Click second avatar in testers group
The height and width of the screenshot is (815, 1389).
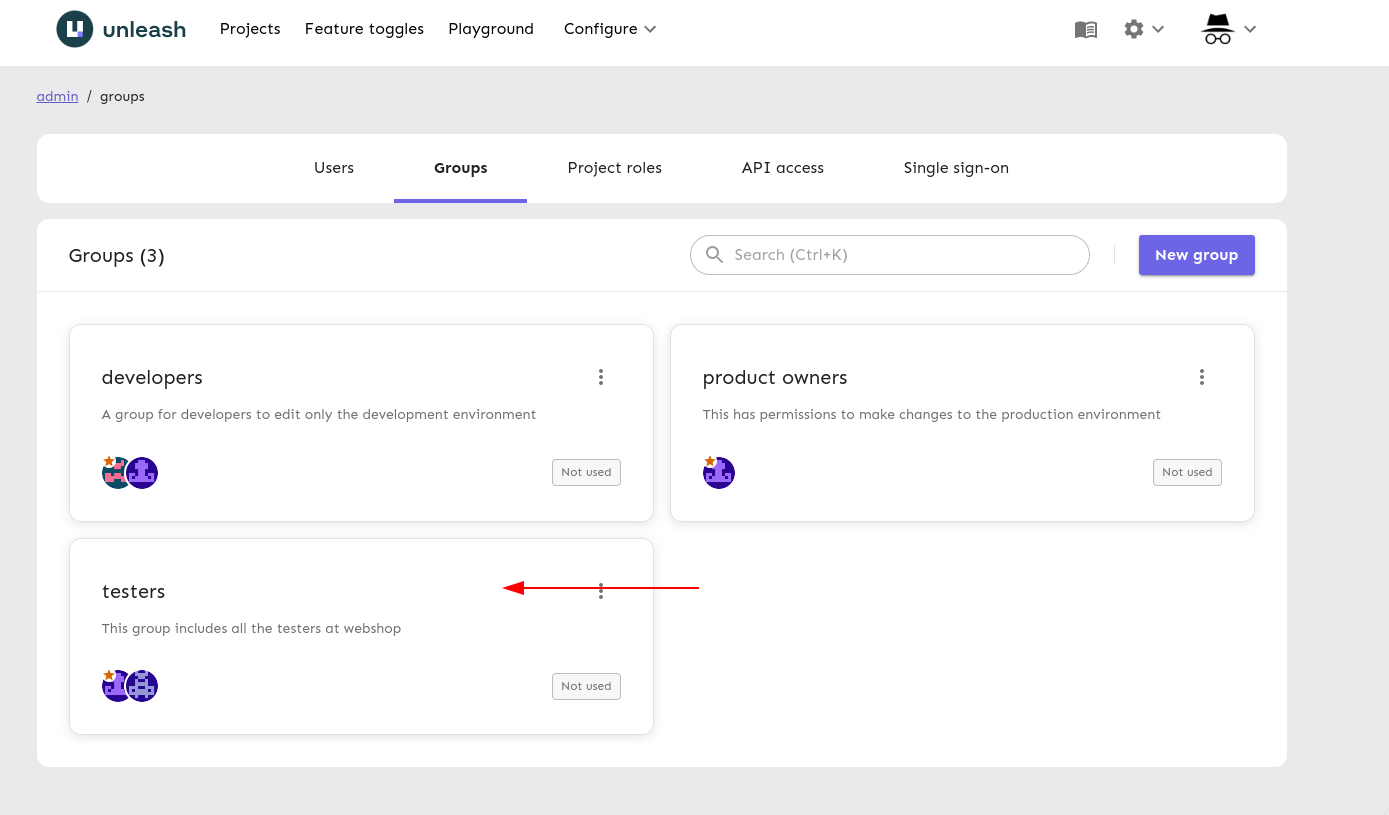coord(143,686)
